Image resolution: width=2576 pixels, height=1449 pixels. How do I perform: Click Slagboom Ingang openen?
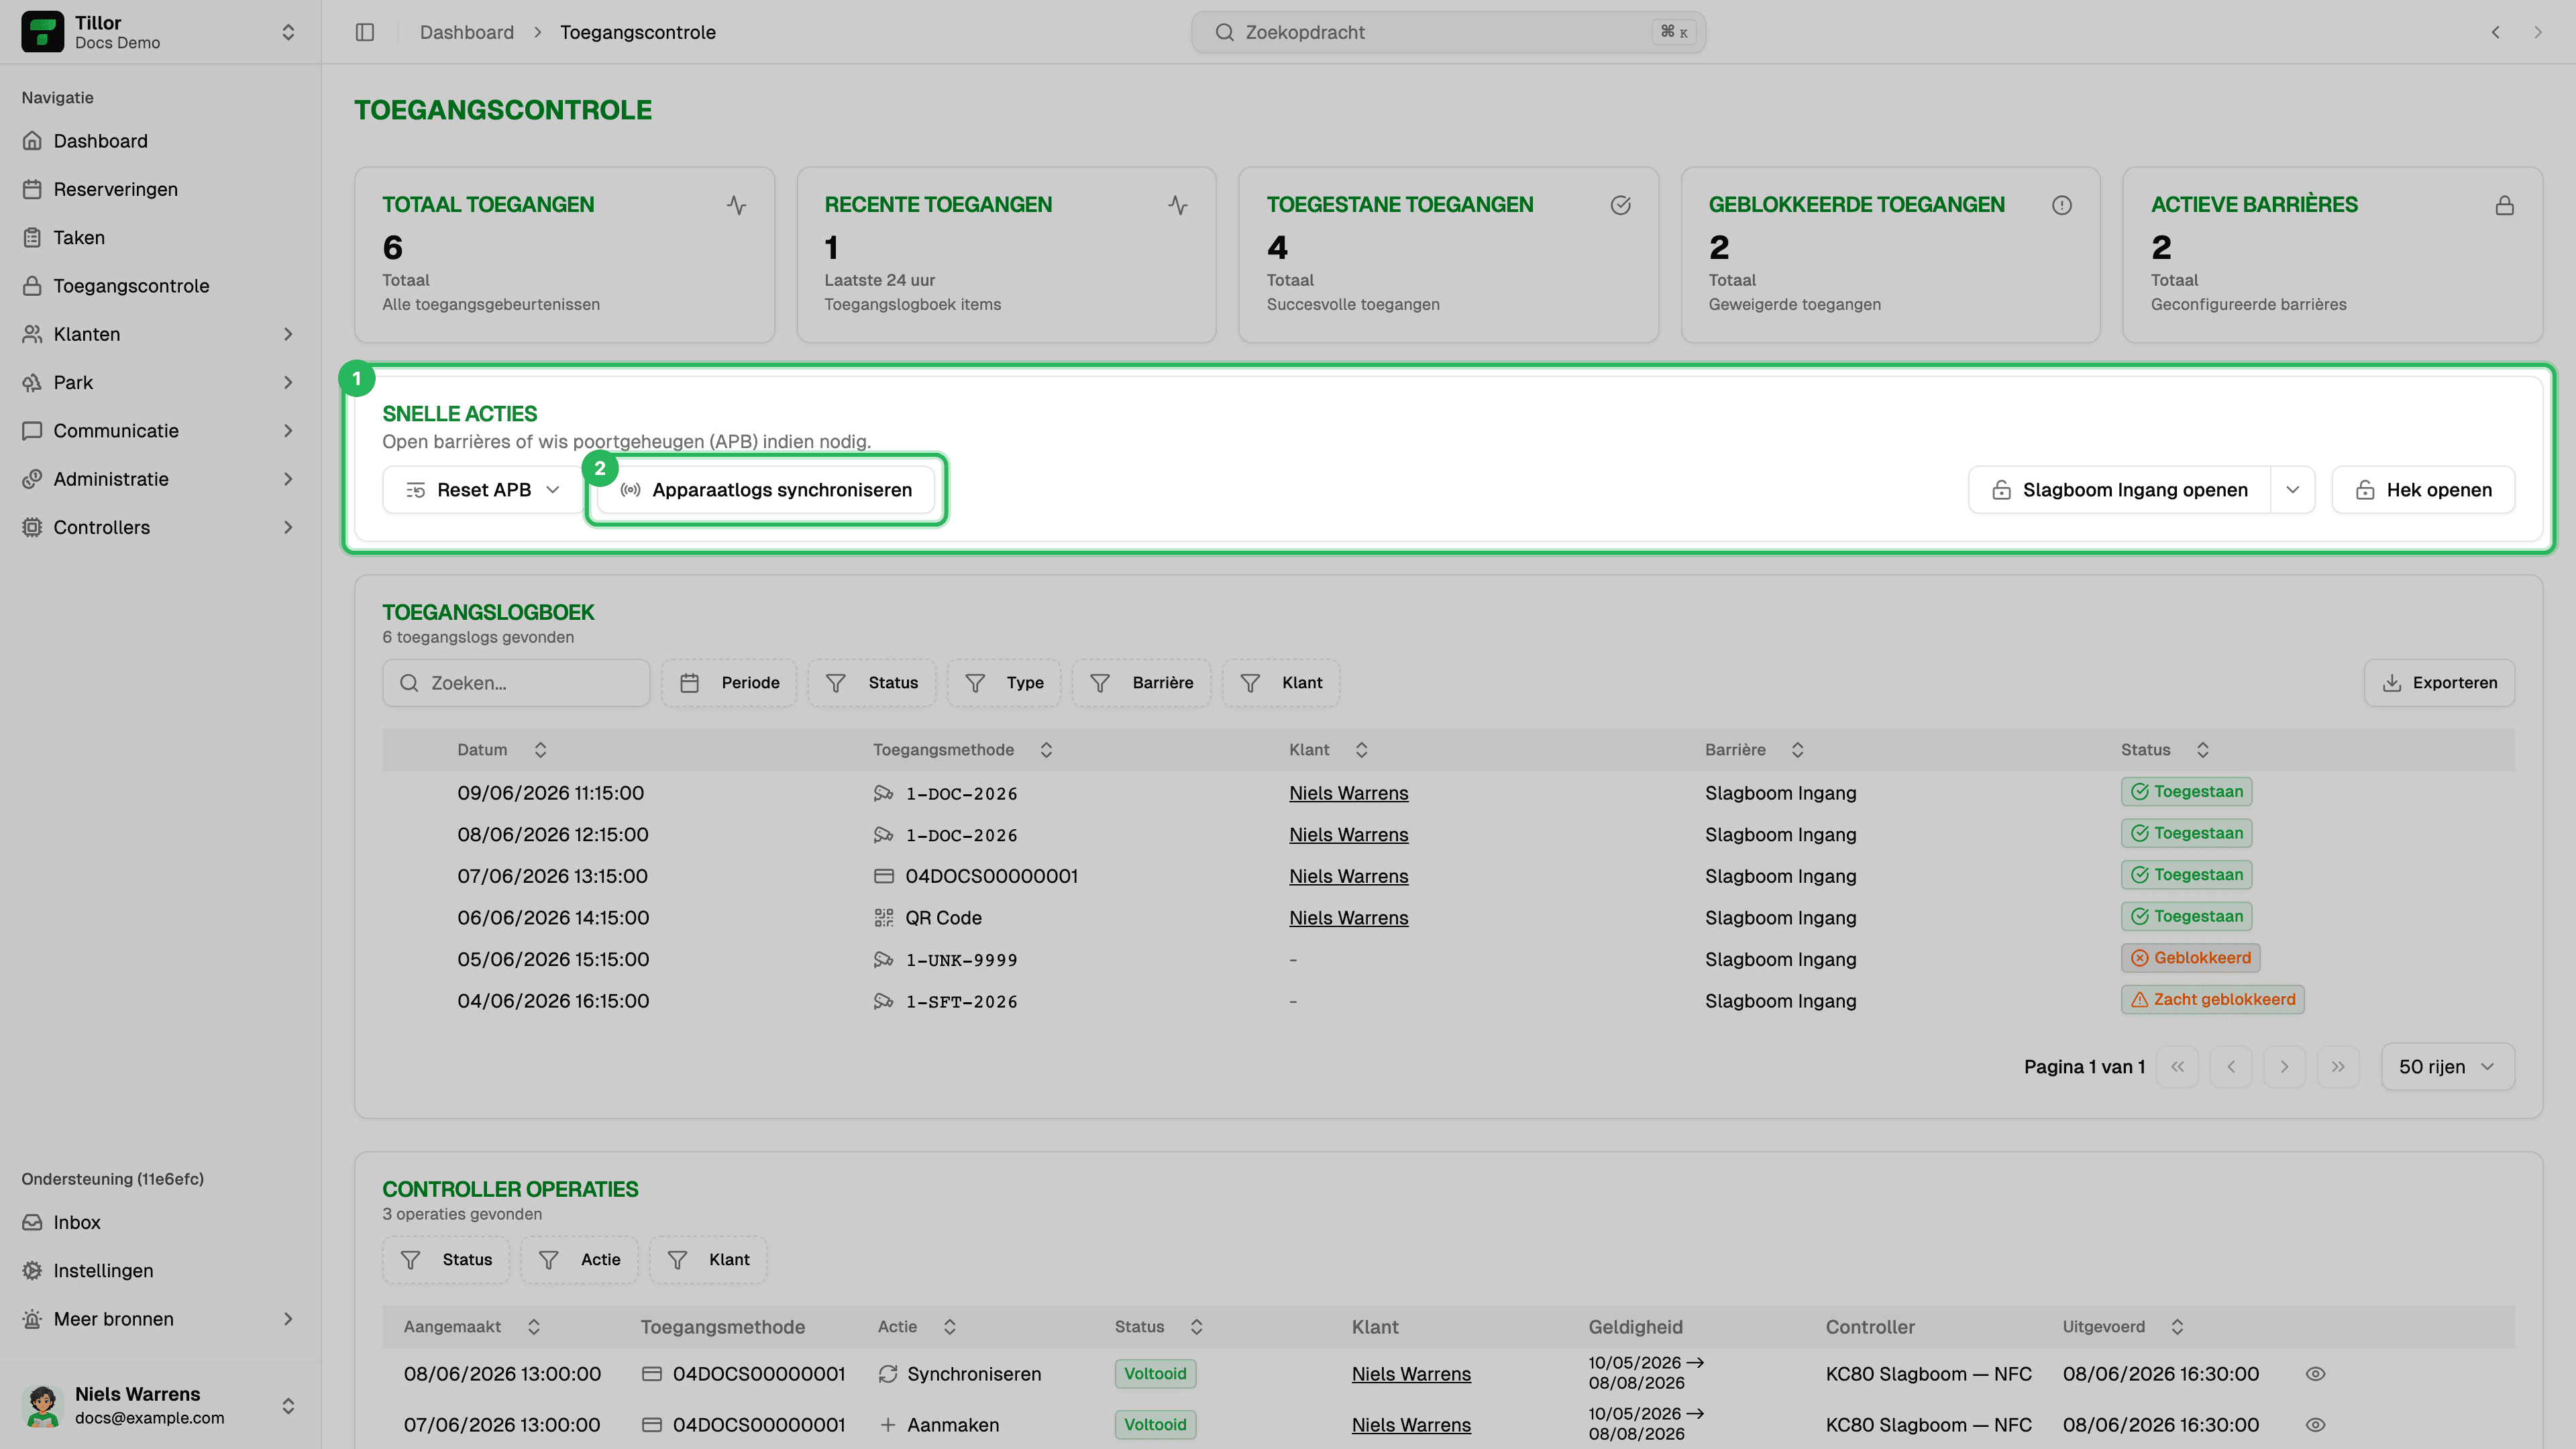pyautogui.click(x=2119, y=490)
